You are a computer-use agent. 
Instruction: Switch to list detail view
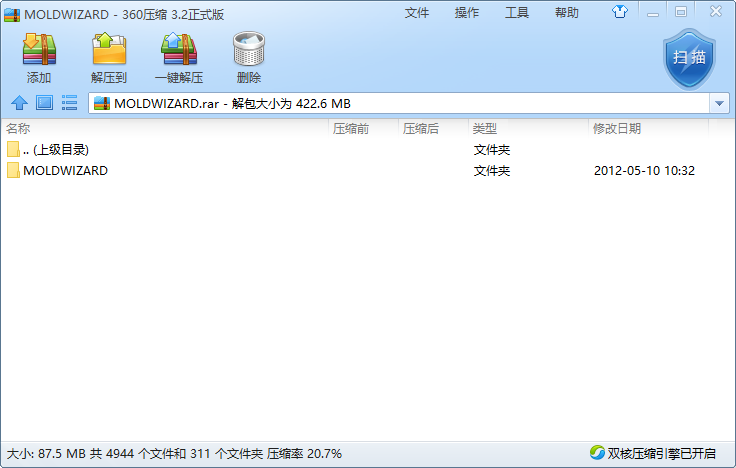69,103
